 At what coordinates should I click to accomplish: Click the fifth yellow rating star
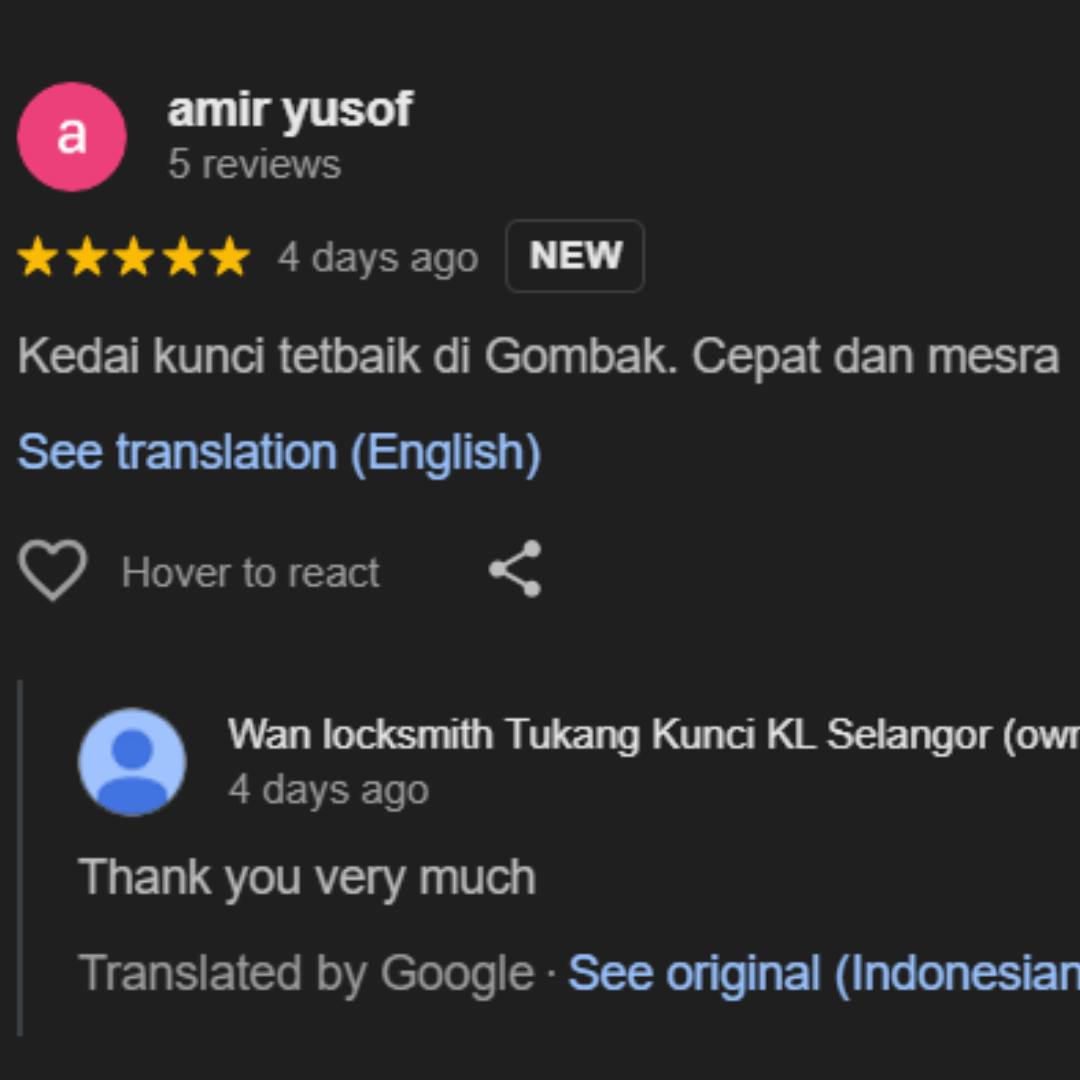[230, 257]
